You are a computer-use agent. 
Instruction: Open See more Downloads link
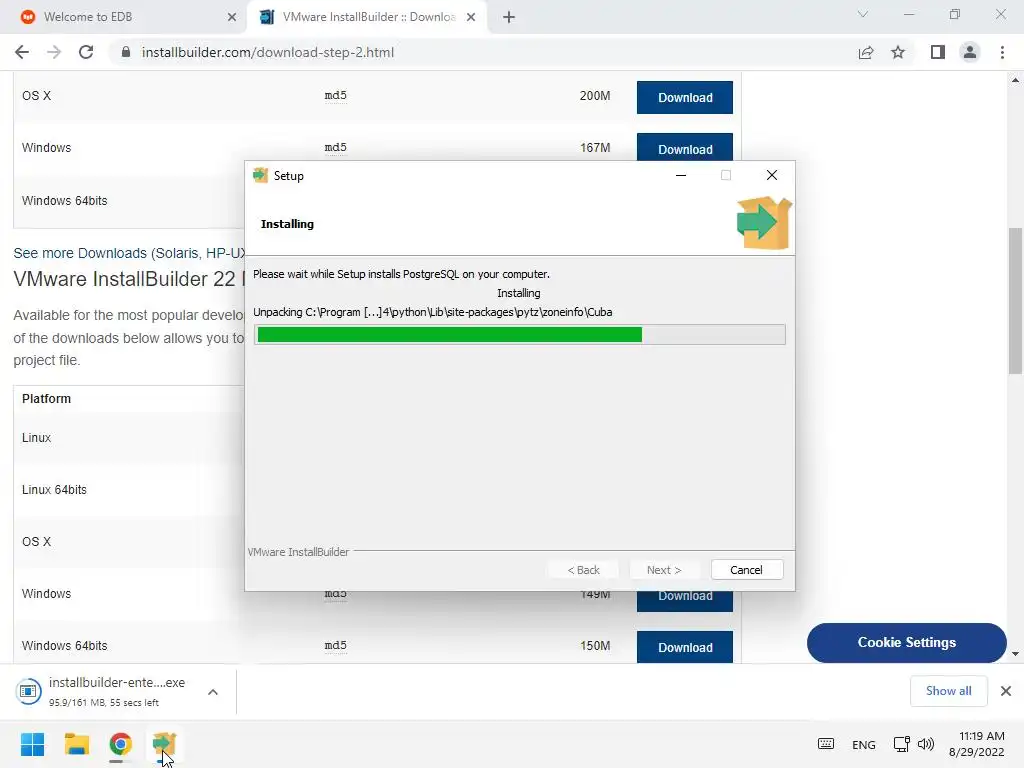[x=129, y=253]
